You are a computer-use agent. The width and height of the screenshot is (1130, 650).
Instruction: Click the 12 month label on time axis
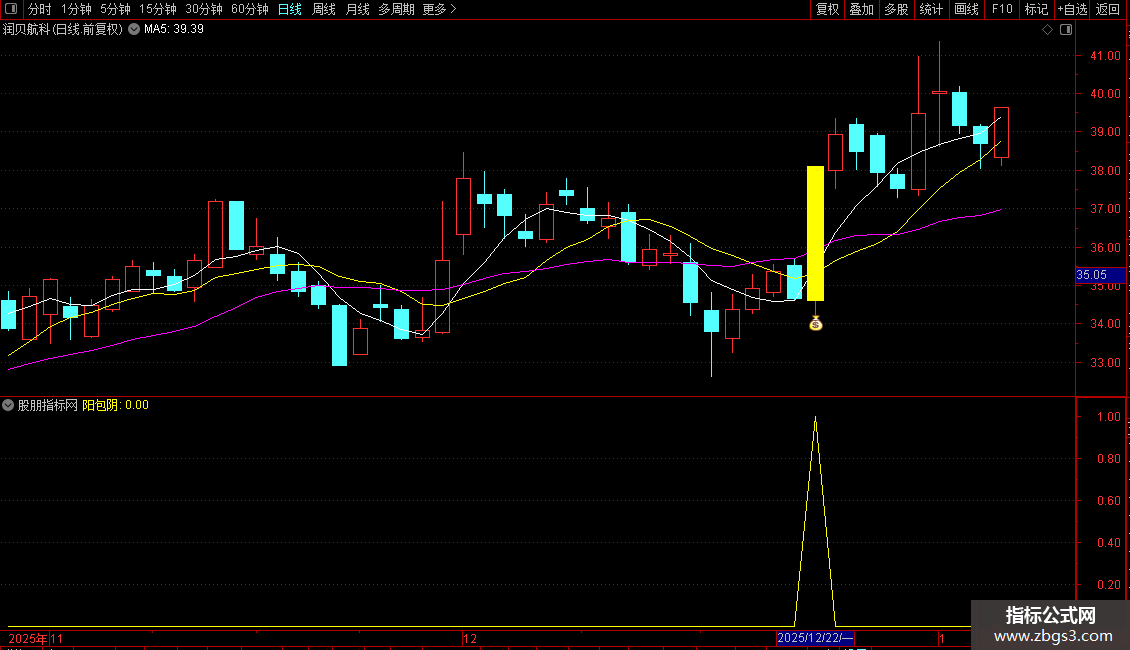tap(470, 638)
